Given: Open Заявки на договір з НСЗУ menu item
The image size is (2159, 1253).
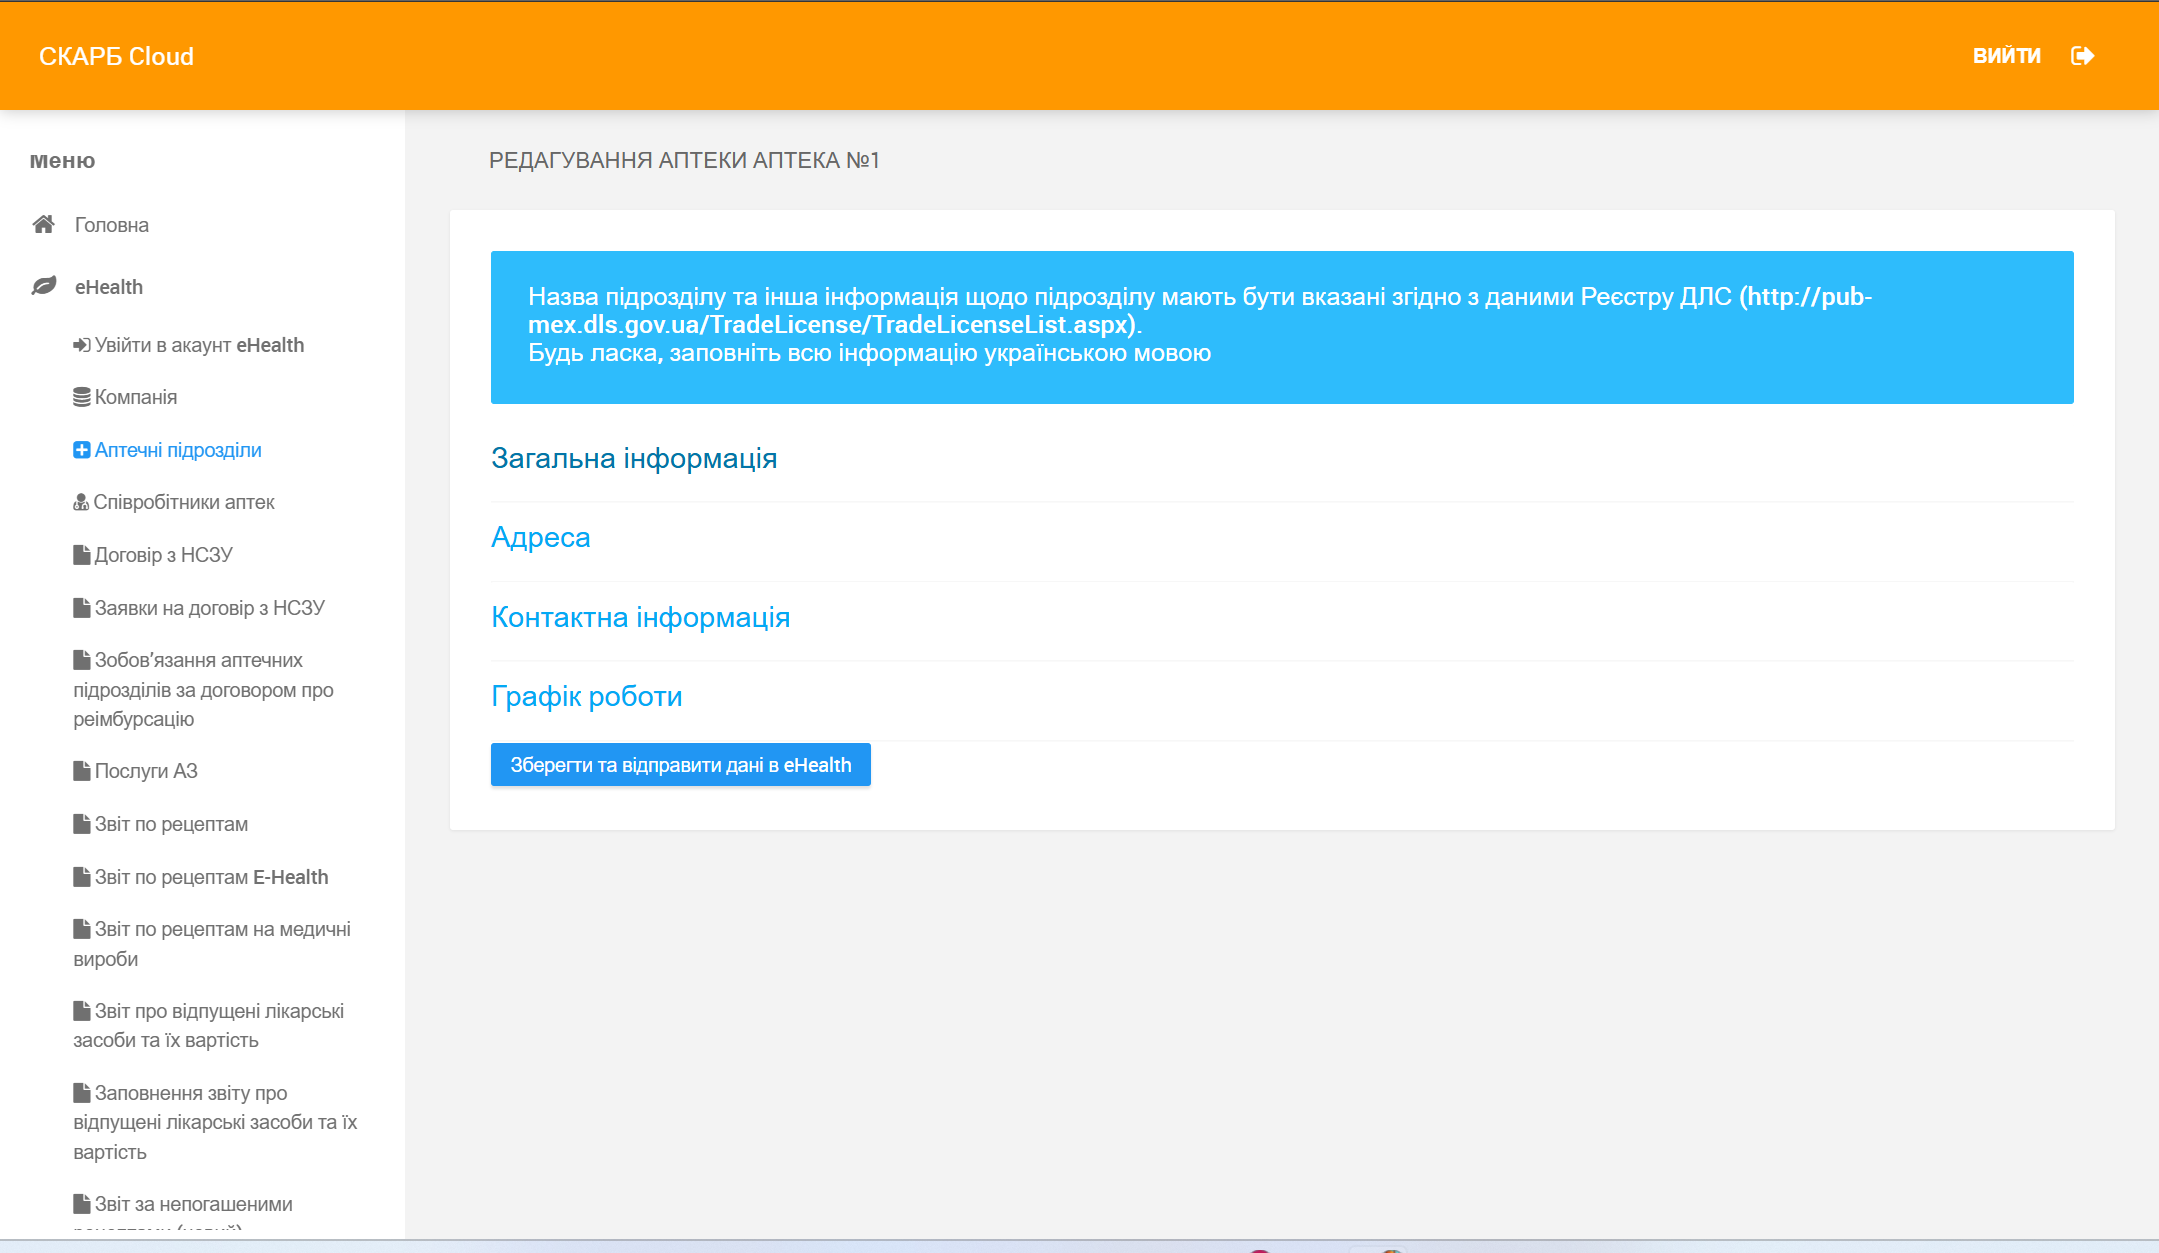Looking at the screenshot, I should (209, 608).
